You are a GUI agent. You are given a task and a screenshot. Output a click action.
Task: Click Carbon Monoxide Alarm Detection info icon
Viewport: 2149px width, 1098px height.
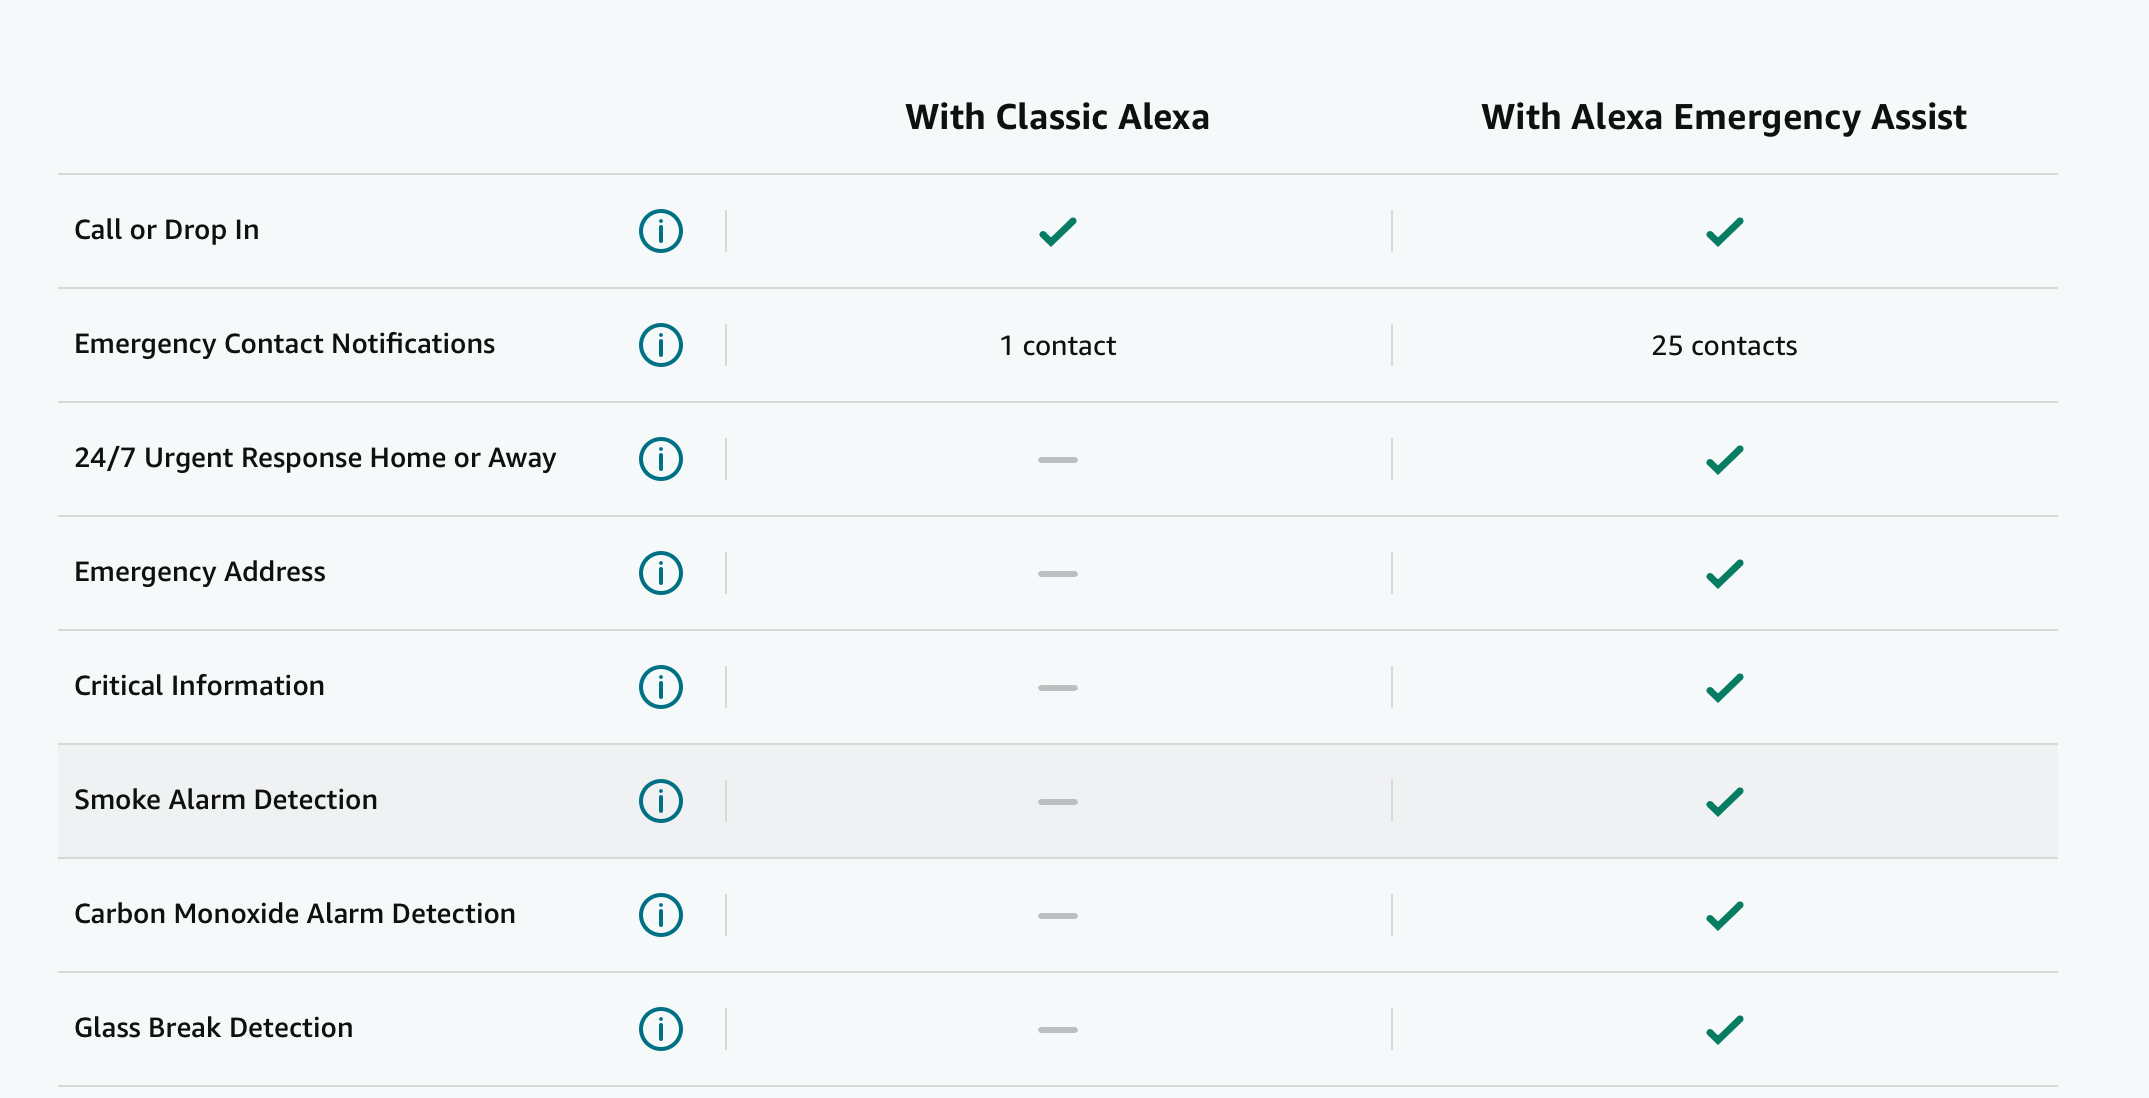(x=660, y=915)
